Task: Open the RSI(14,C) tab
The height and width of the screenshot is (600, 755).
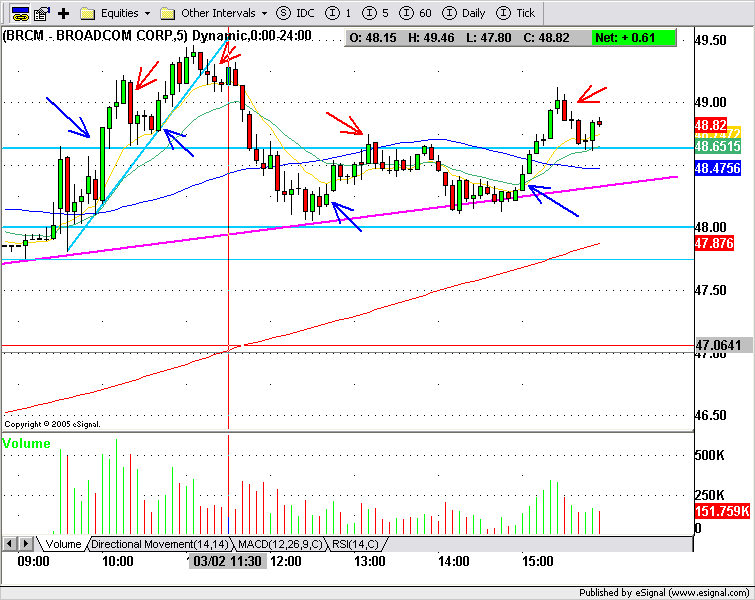Action: tap(355, 544)
